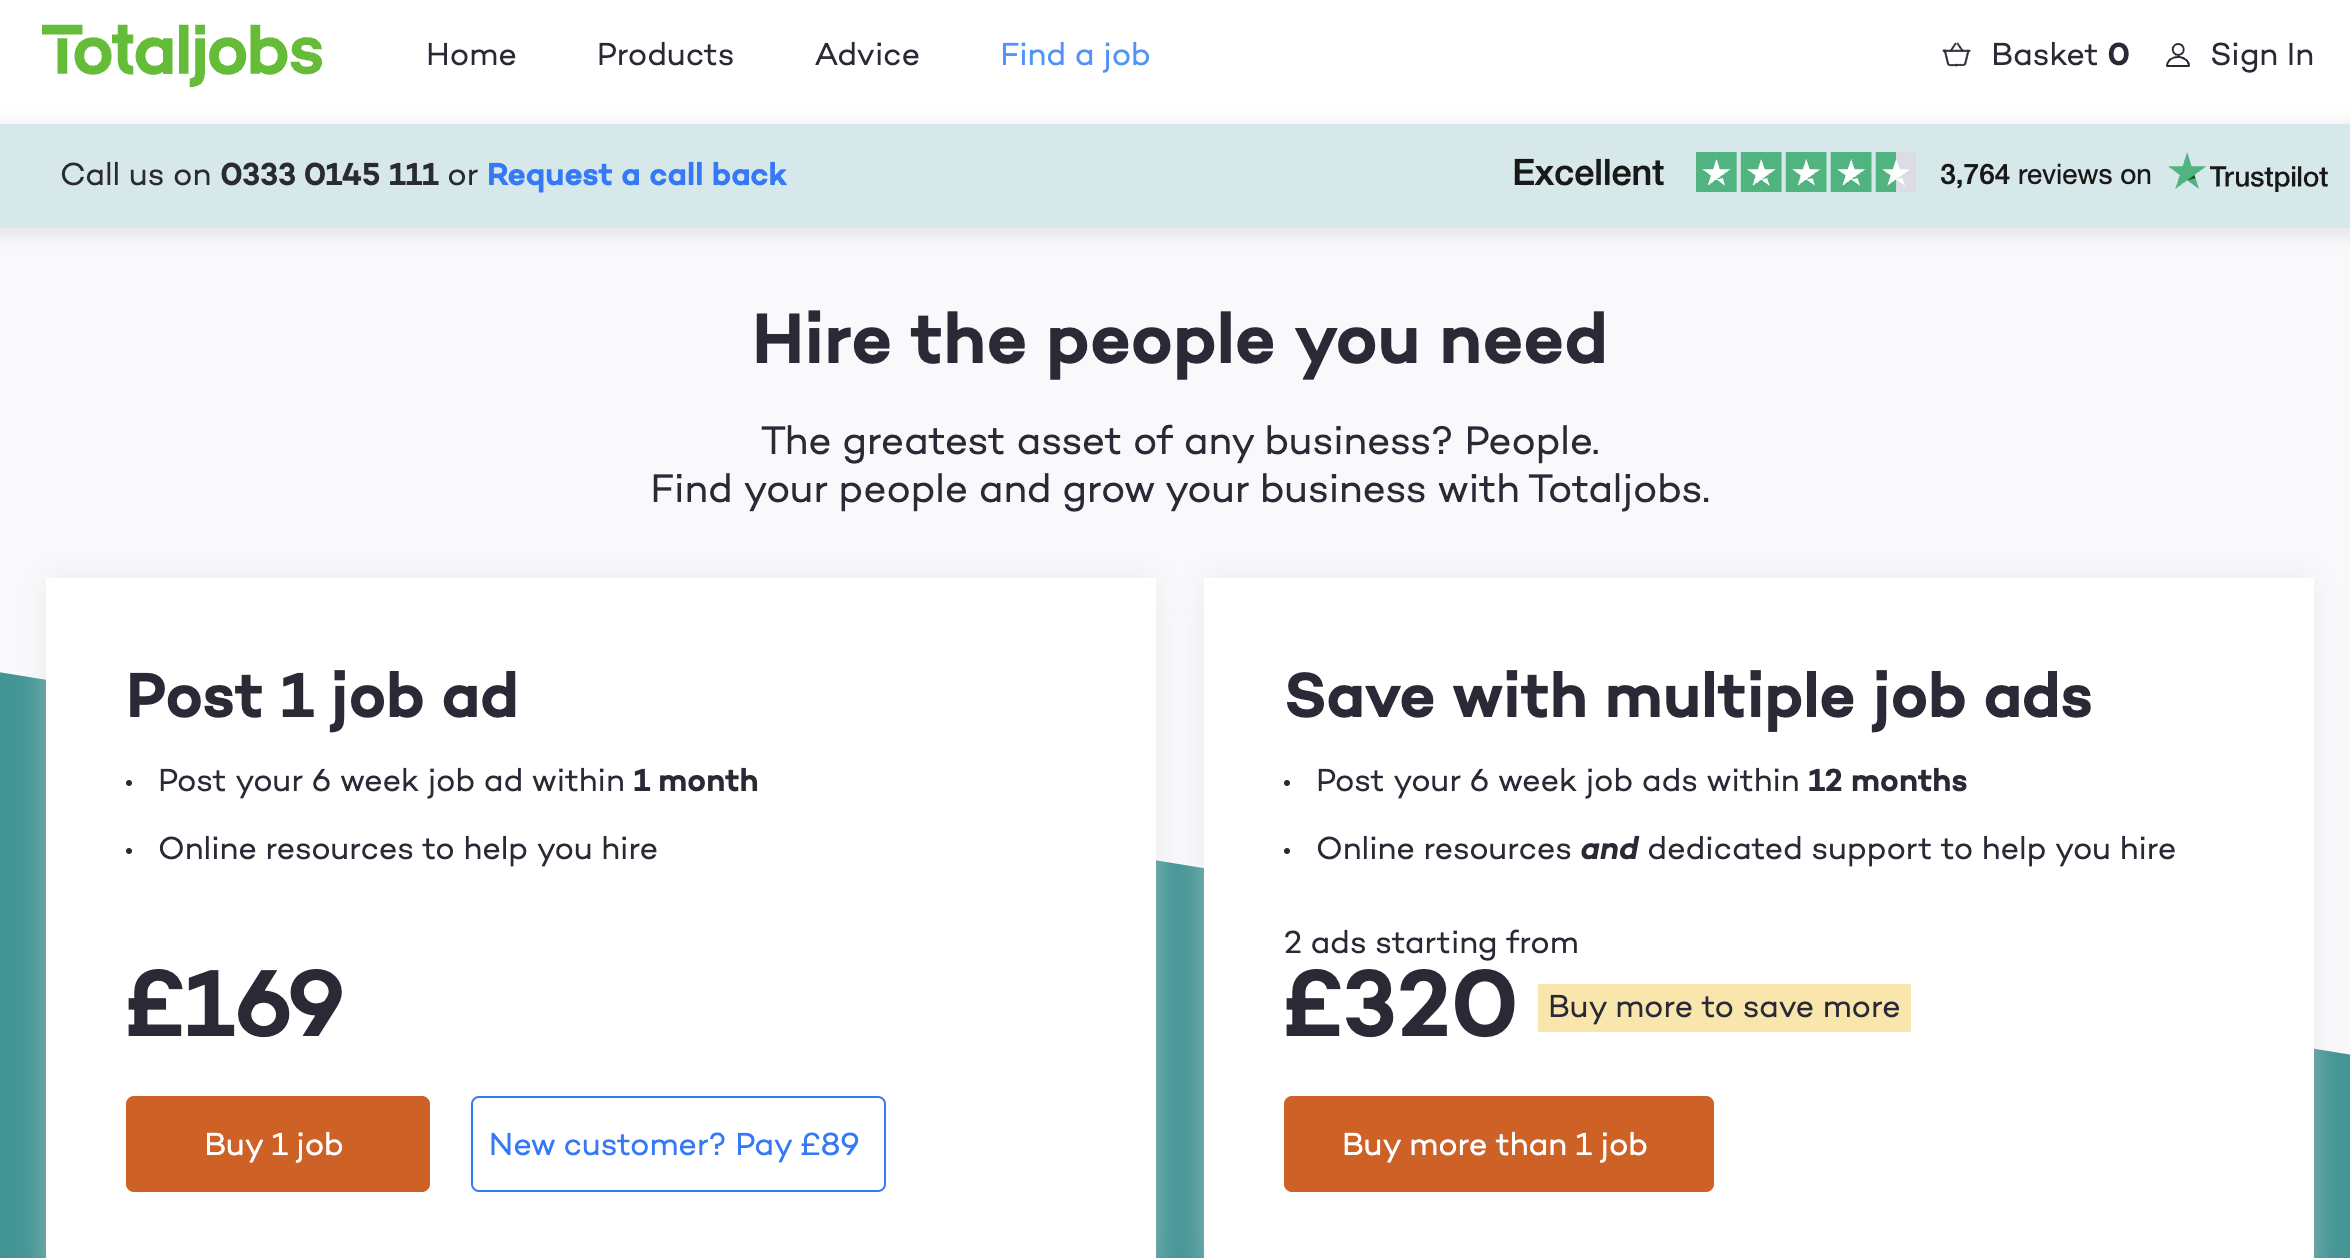This screenshot has height=1258, width=2350.
Task: Call via the 0333 0145 111 number
Action: pyautogui.click(x=330, y=173)
